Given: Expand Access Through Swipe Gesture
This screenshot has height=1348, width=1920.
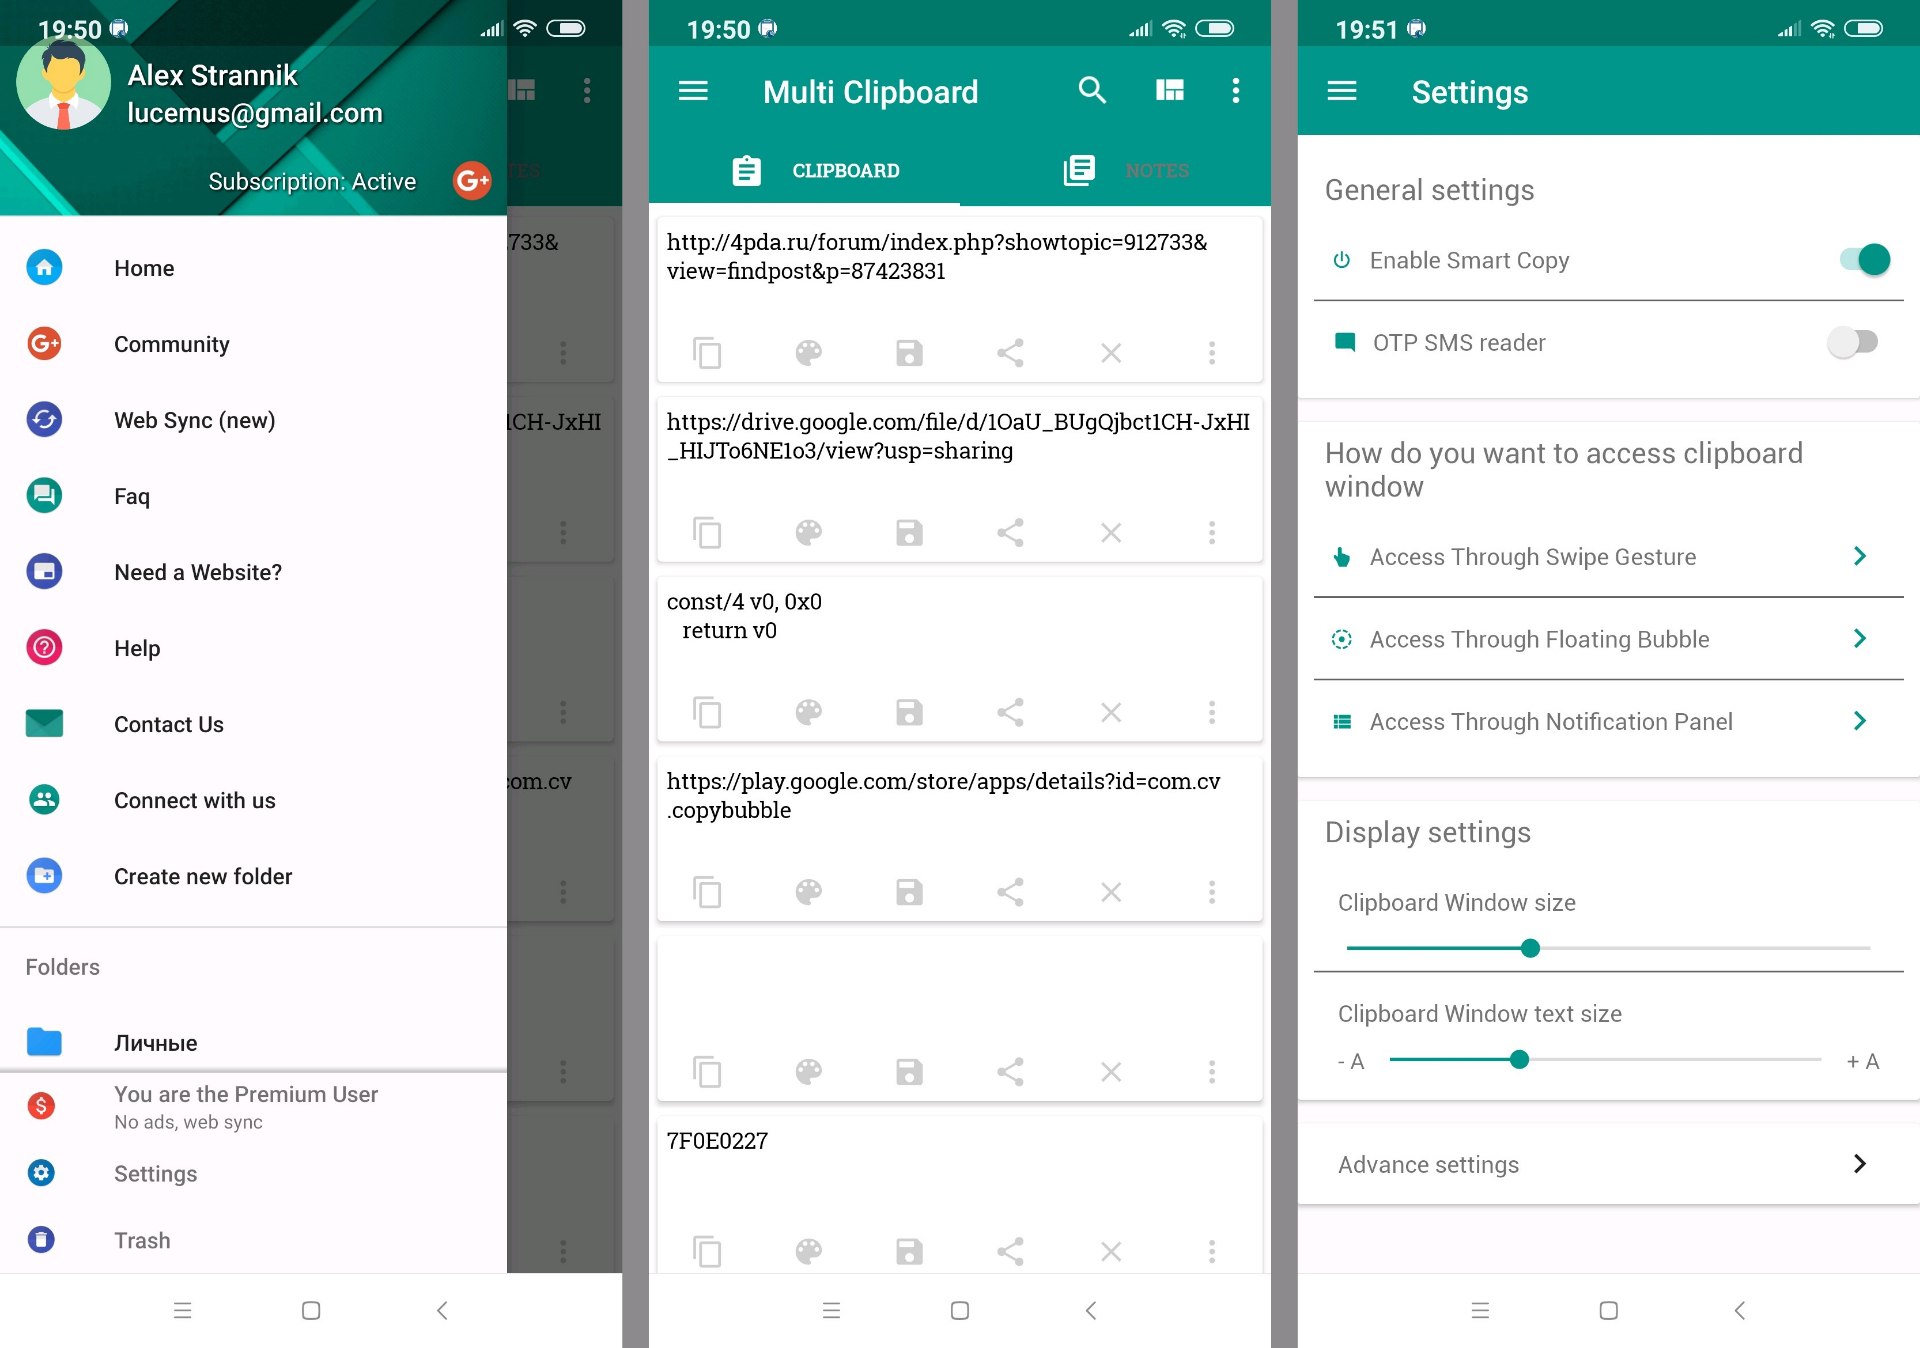Looking at the screenshot, I should tap(1608, 557).
